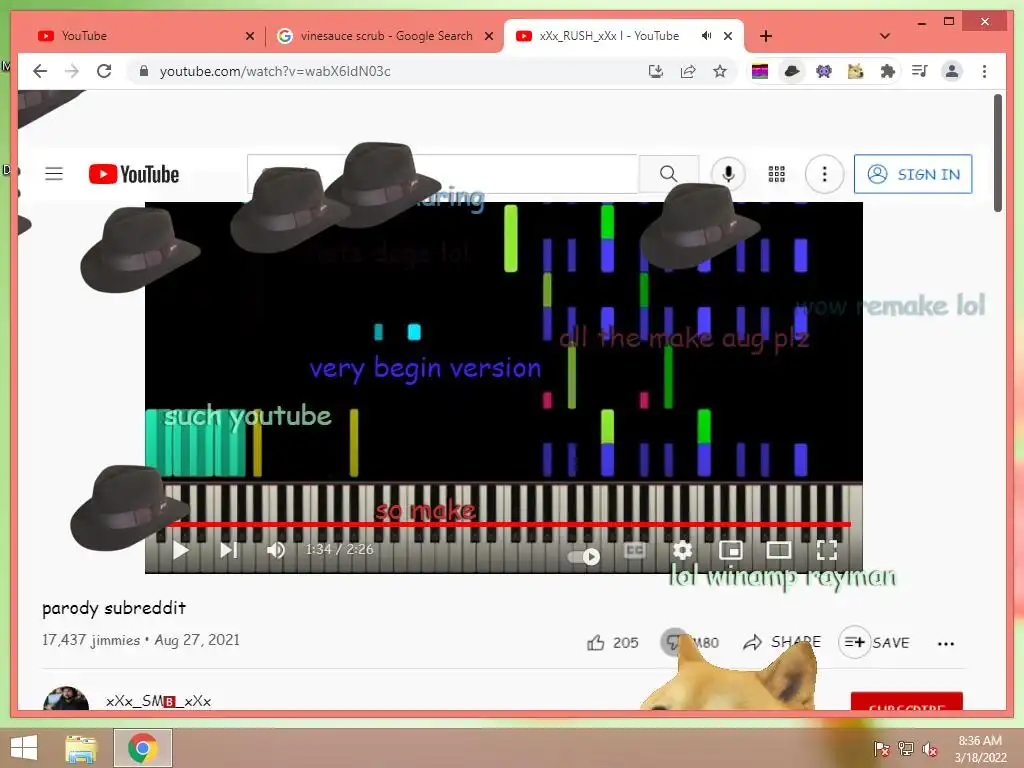Bookmark this page with the star
The width and height of the screenshot is (1024, 768).
pos(720,71)
